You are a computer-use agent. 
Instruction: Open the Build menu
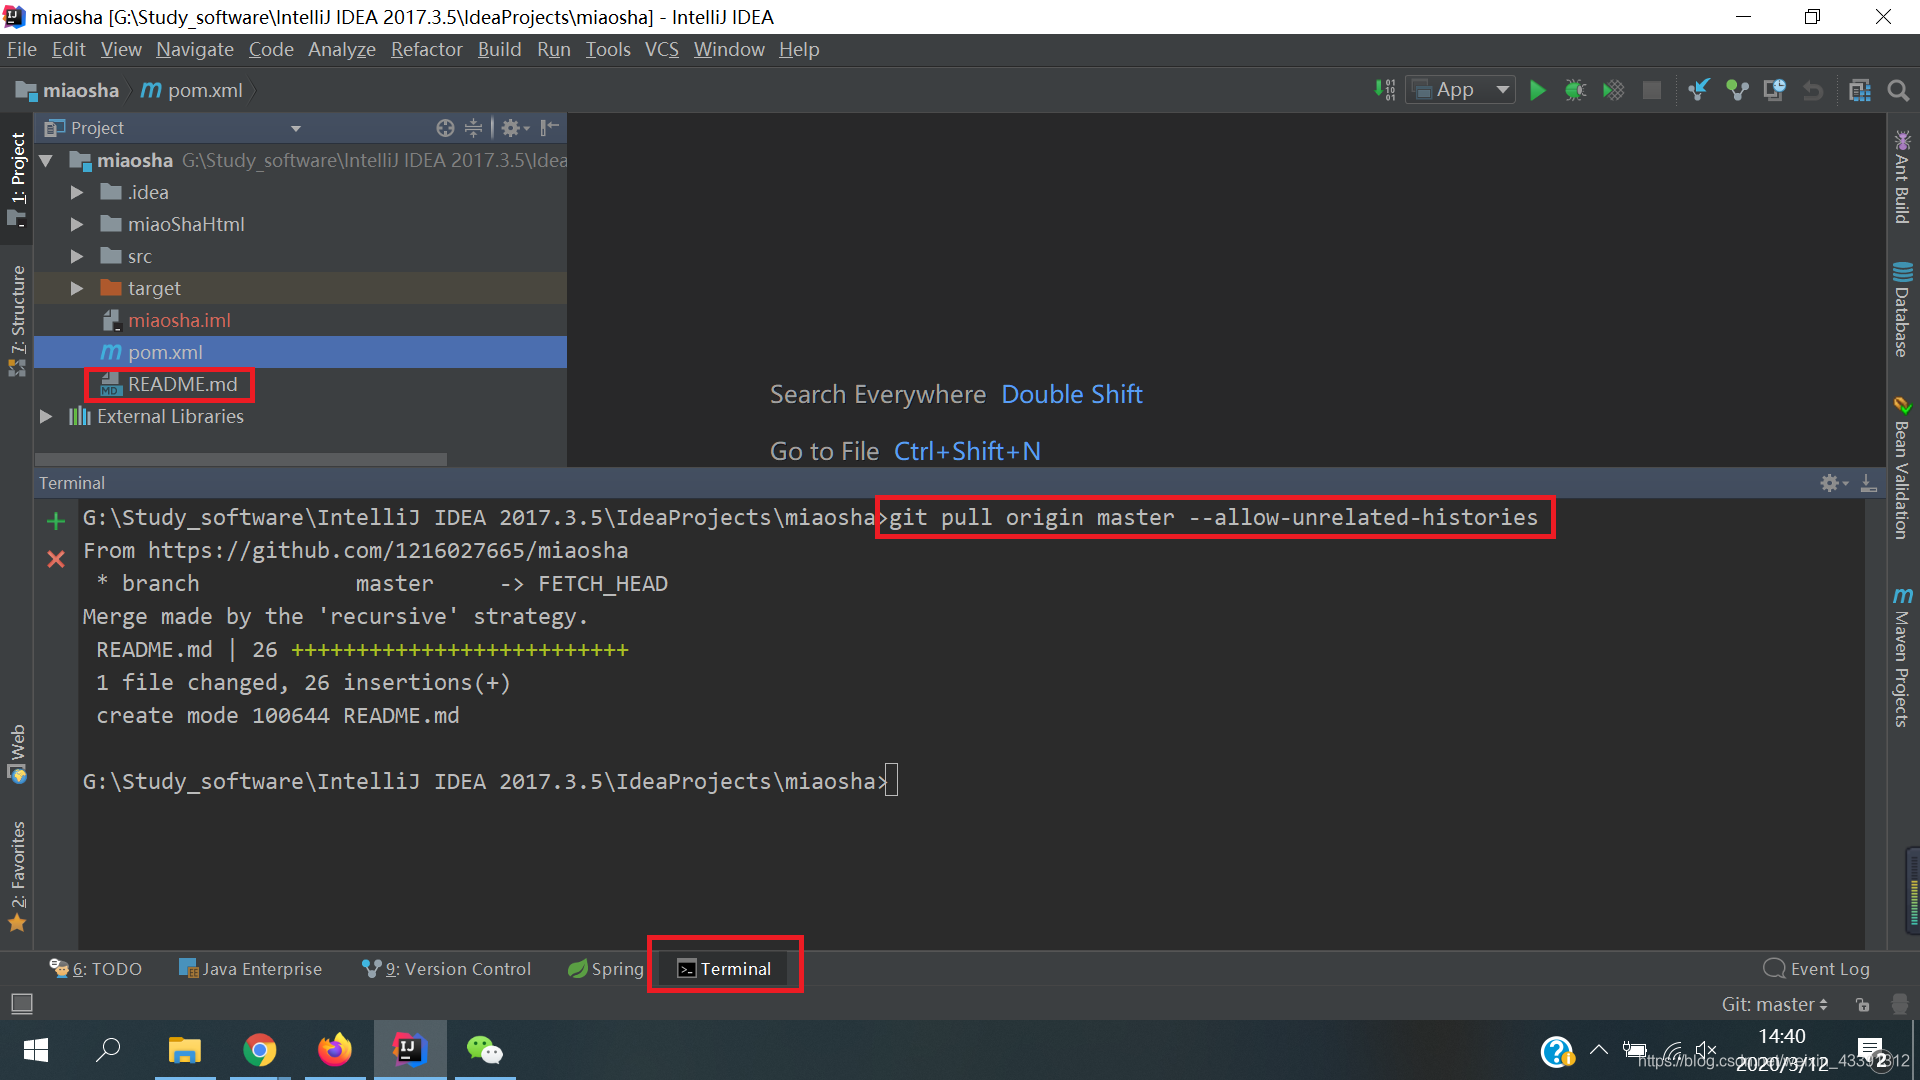click(x=499, y=49)
